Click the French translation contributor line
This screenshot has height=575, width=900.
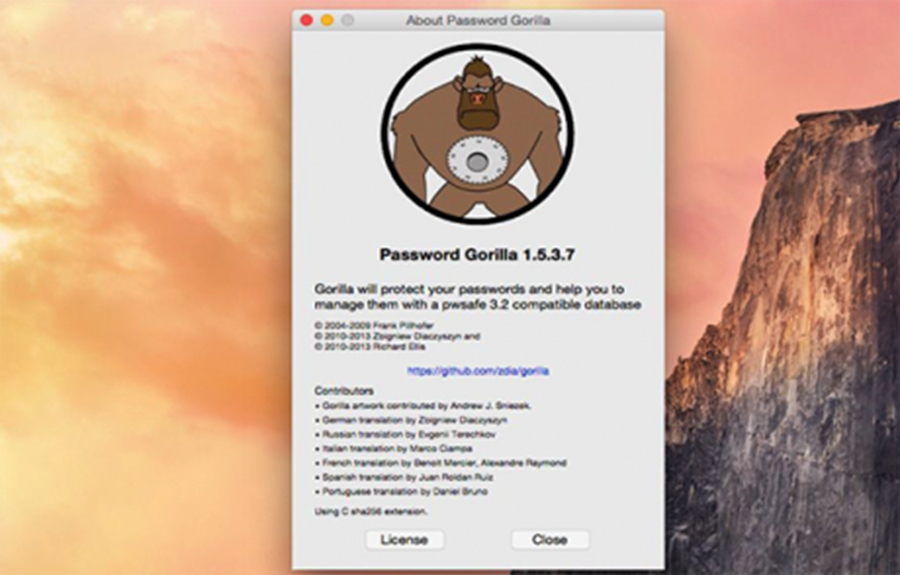(440, 463)
